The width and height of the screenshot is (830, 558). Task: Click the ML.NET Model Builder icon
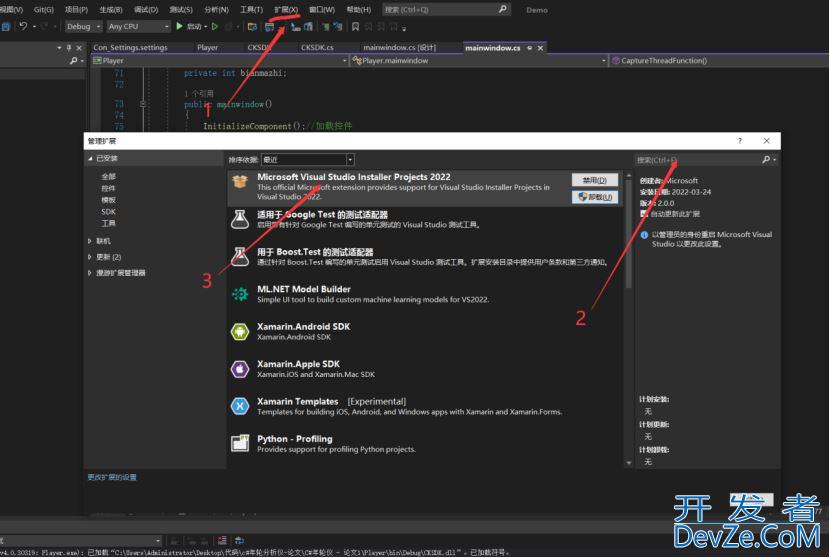[240, 294]
